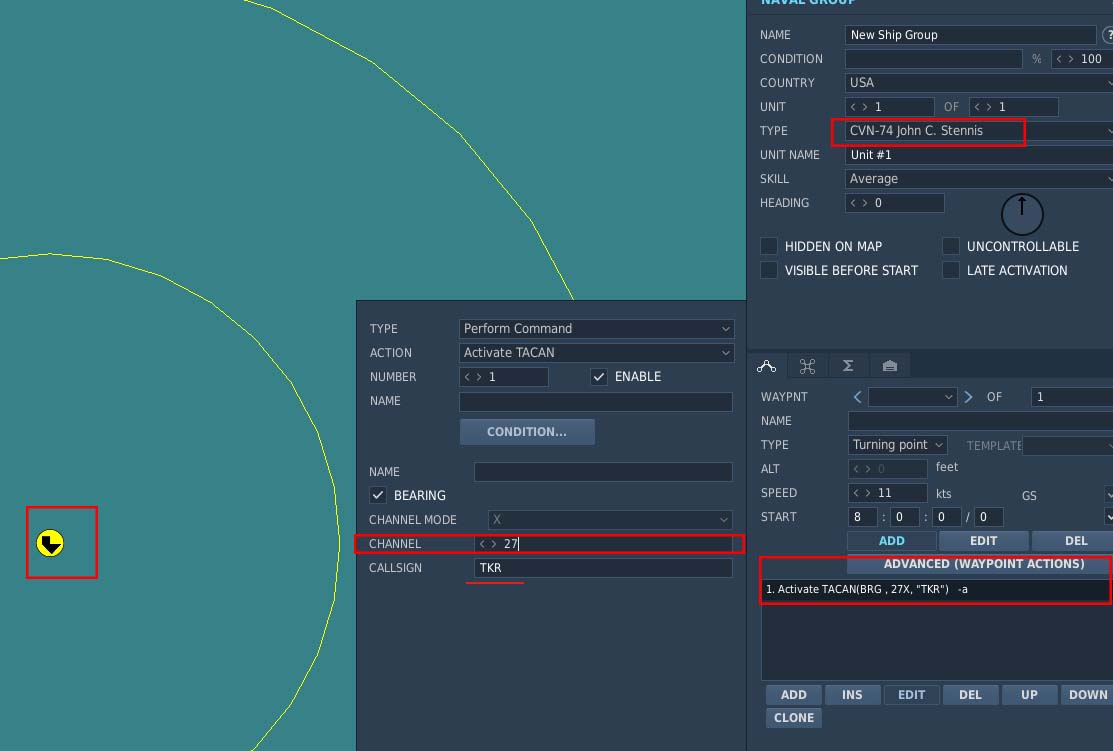Open the summary sigma tab icon
Viewport: 1113px width, 751px height.
[x=848, y=366]
